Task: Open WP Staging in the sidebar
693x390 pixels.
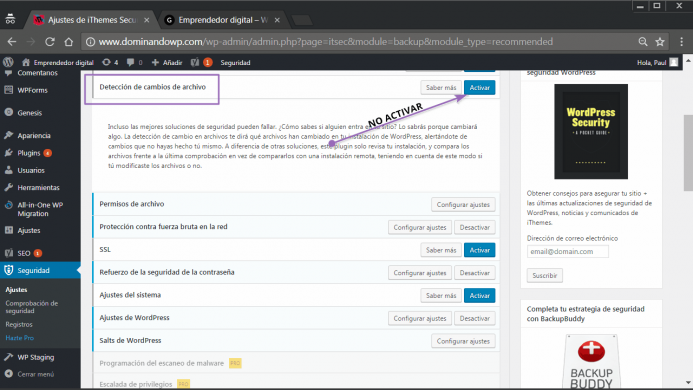Action: (35, 357)
